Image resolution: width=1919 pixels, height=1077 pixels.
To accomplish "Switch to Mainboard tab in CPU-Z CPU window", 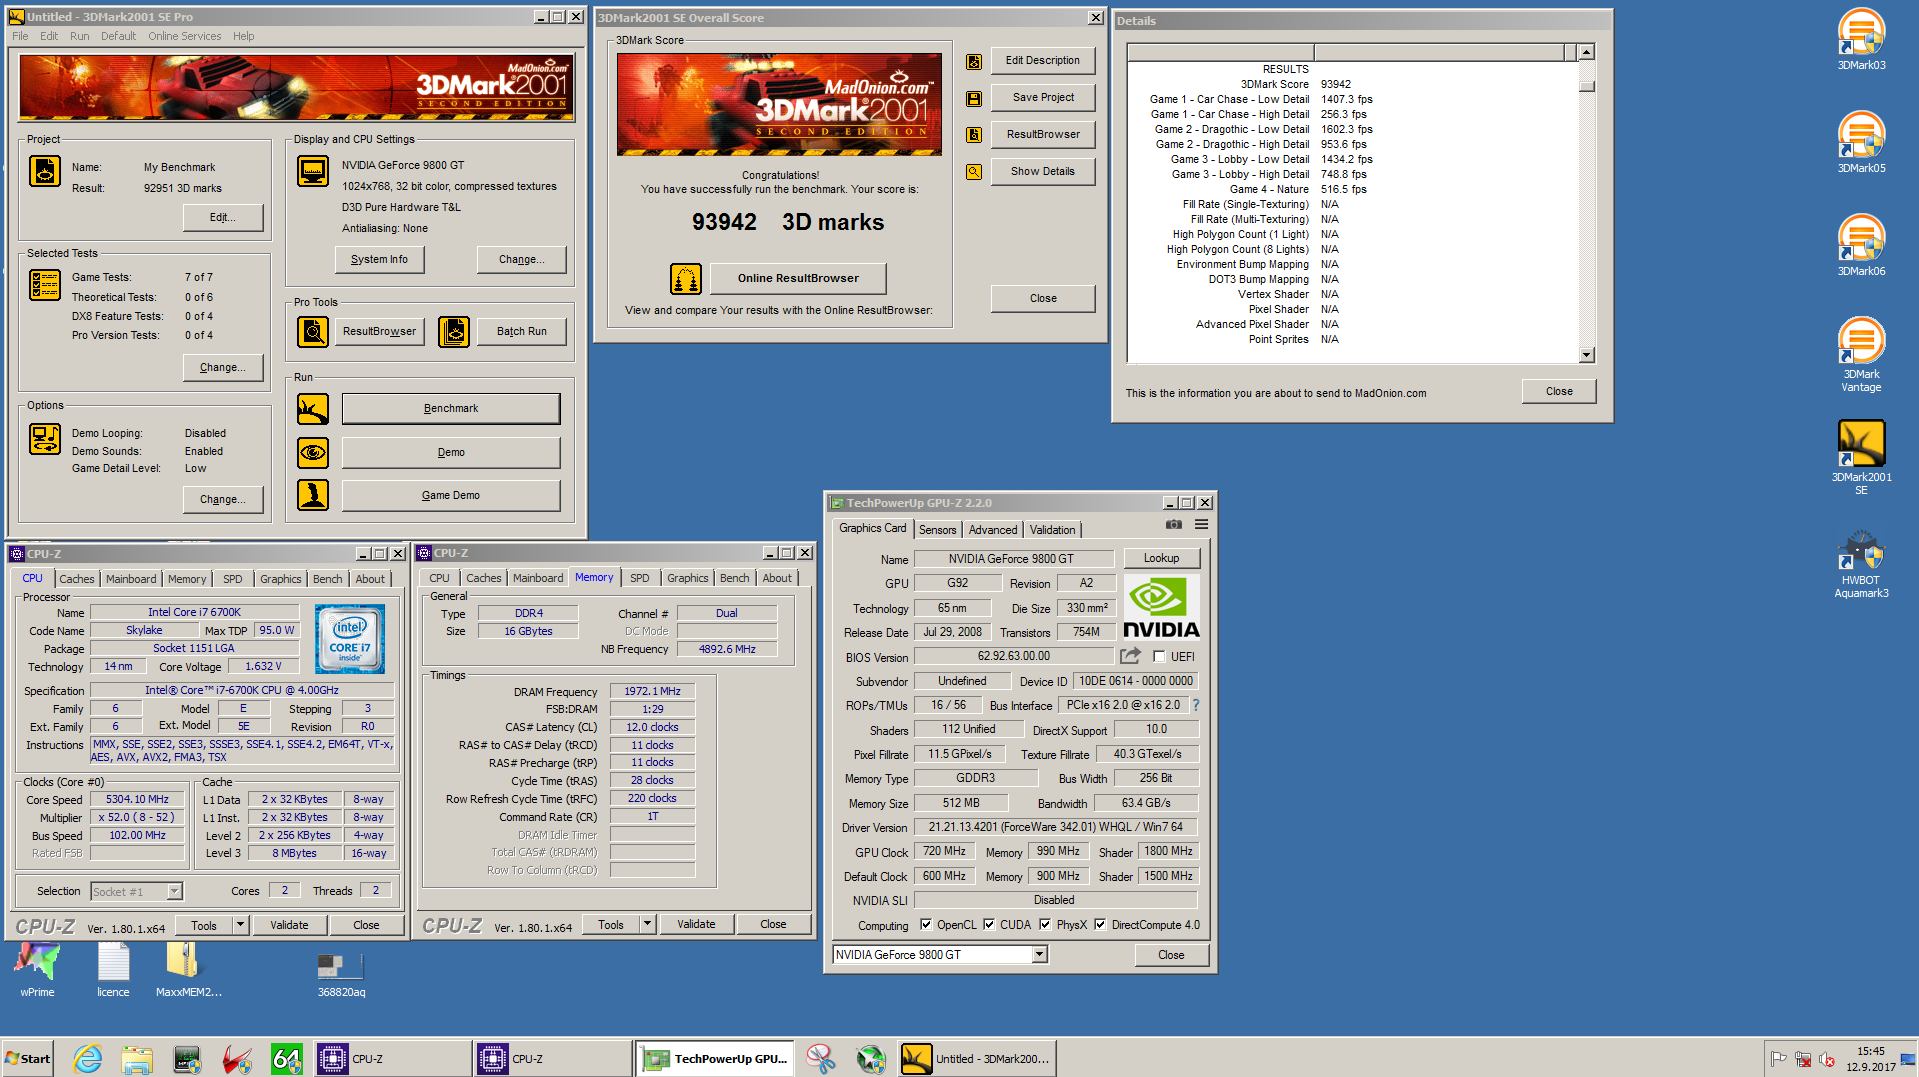I will click(x=131, y=579).
